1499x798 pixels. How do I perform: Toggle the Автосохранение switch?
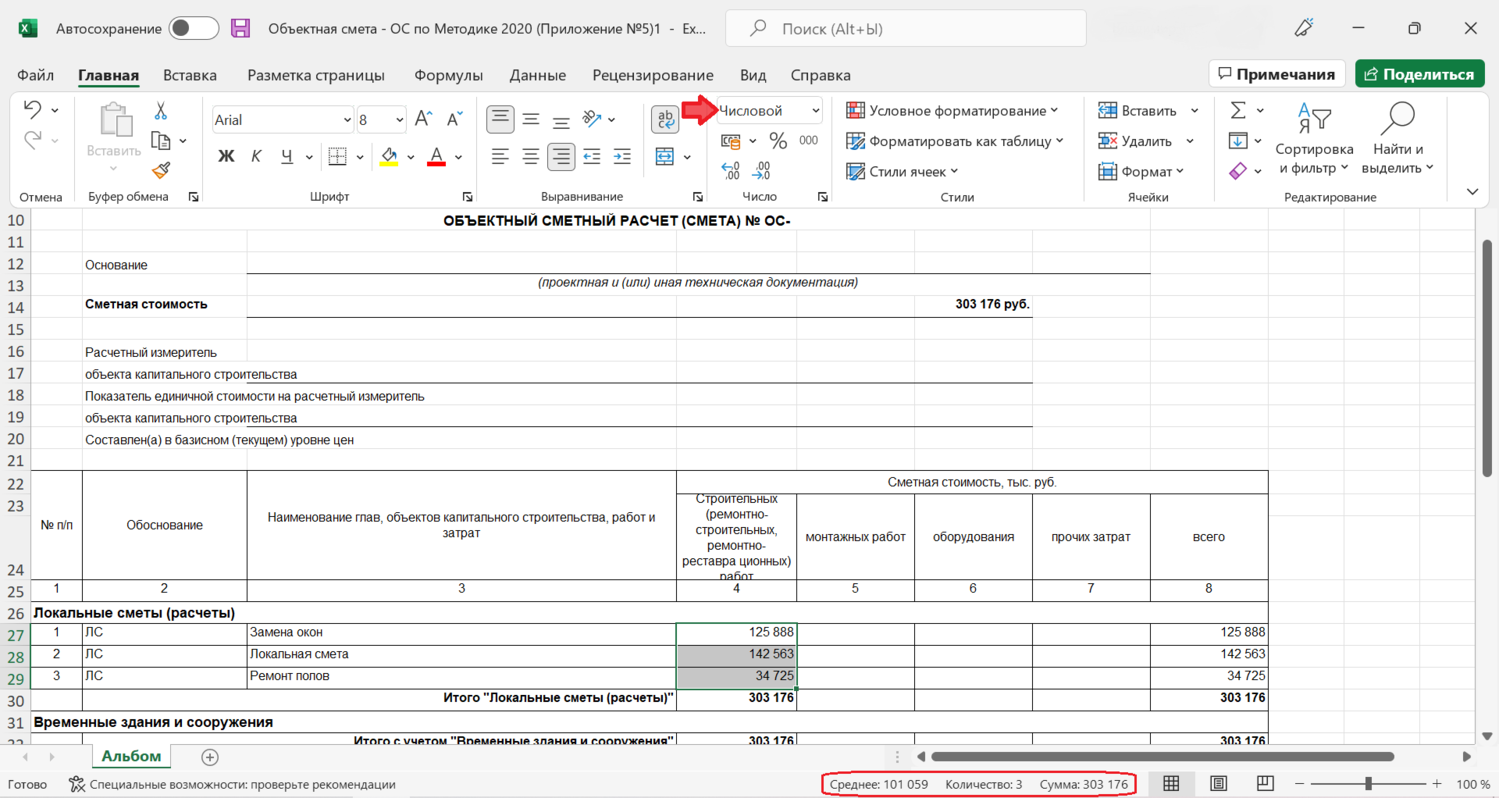193,28
